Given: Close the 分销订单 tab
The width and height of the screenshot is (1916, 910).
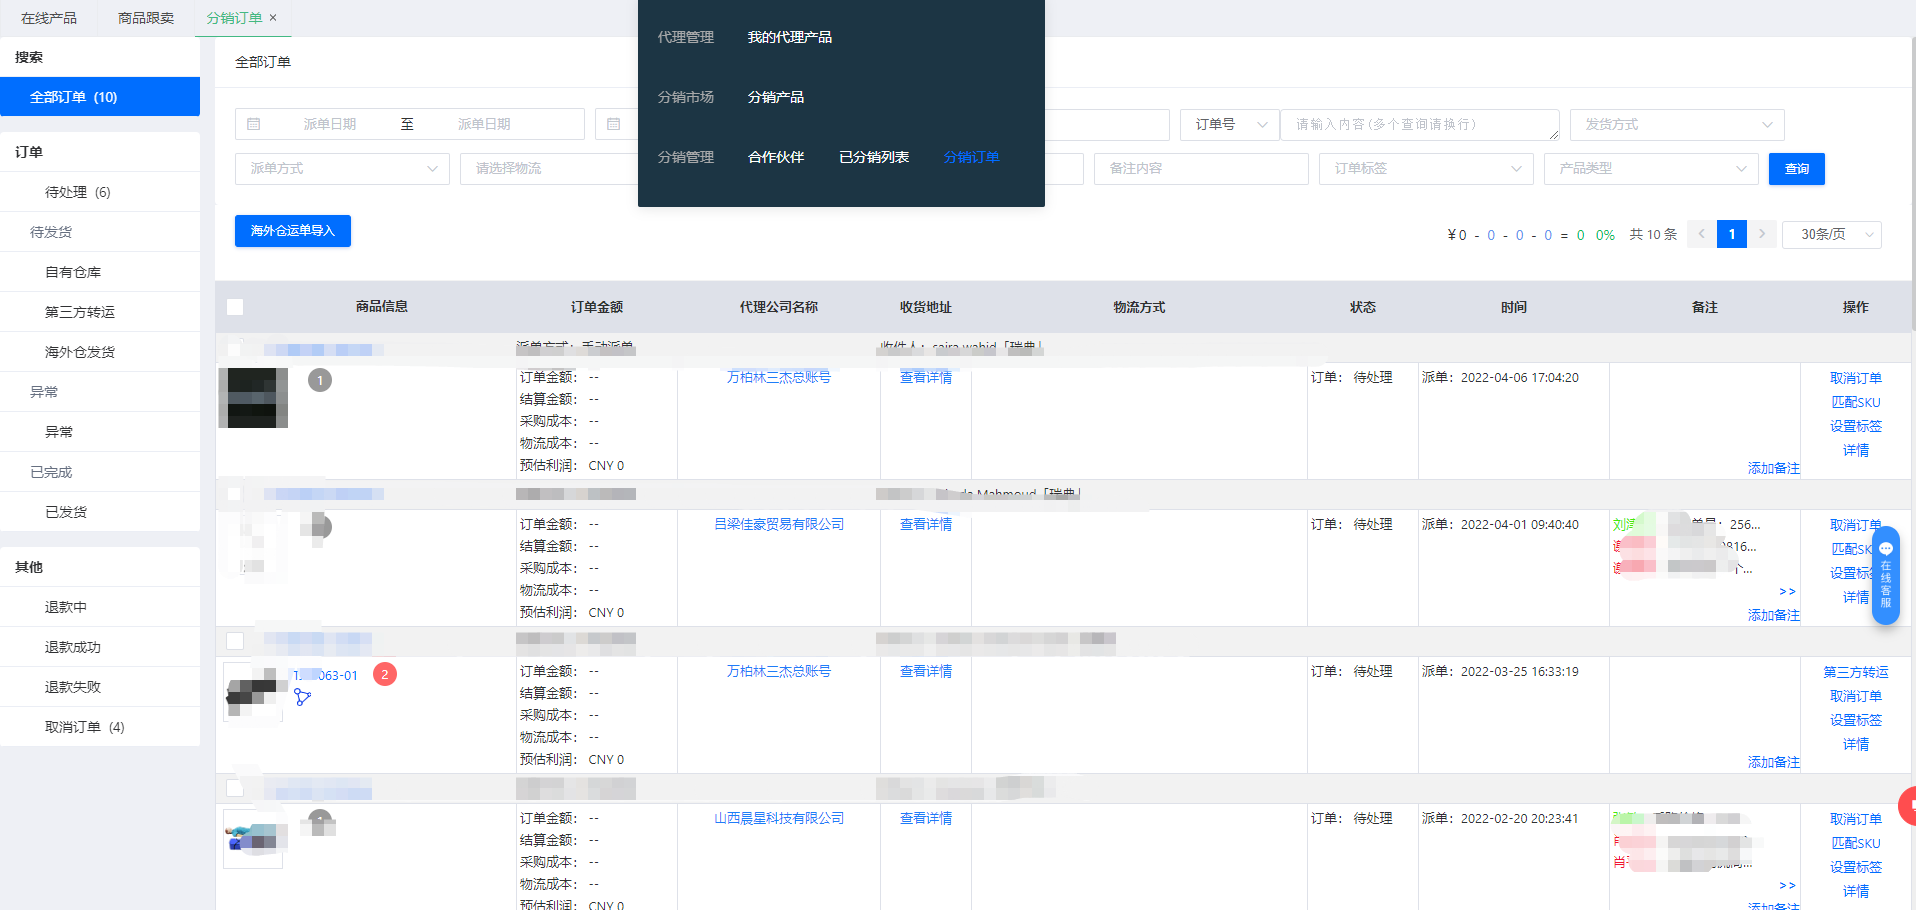Looking at the screenshot, I should pyautogui.click(x=273, y=17).
